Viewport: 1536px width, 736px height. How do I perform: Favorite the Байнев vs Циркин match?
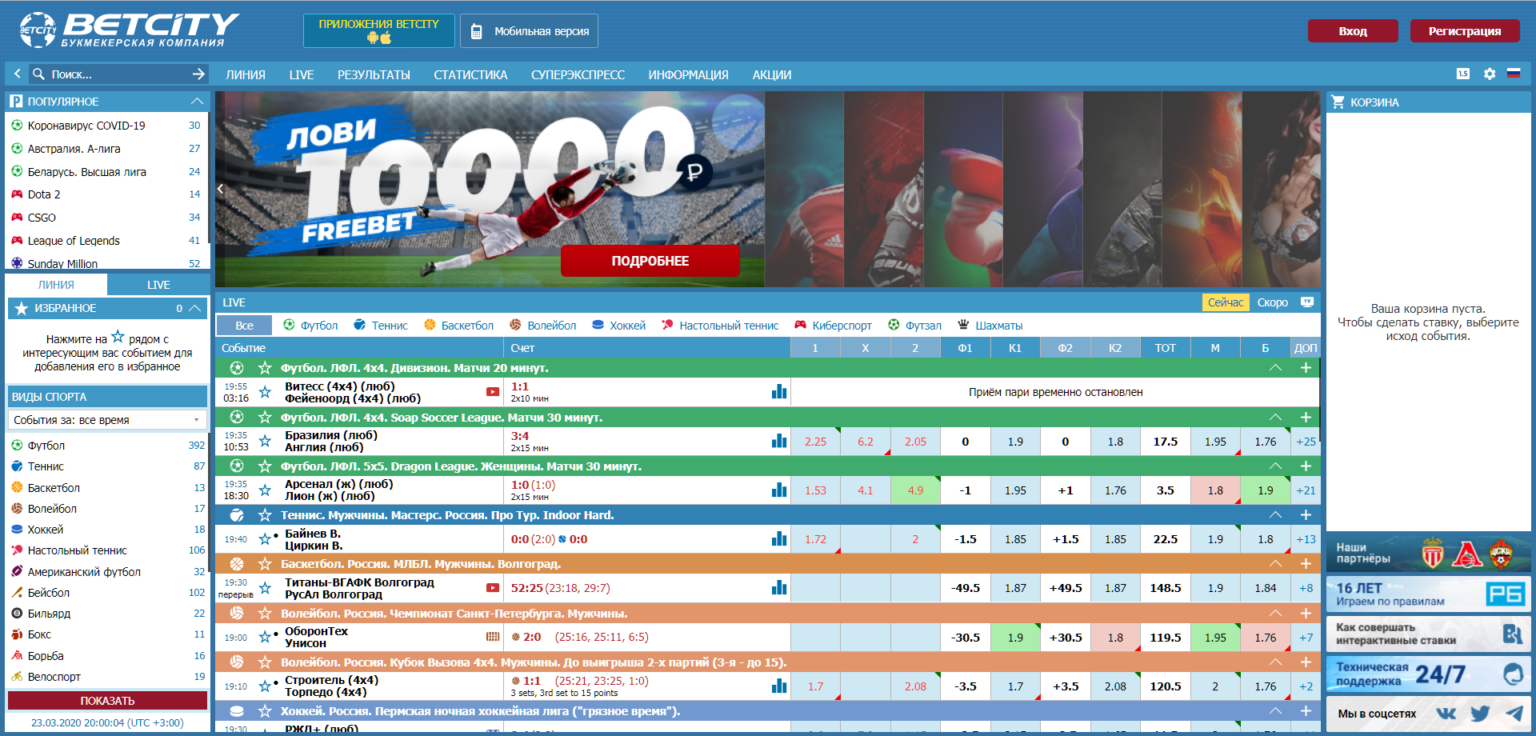pos(265,539)
